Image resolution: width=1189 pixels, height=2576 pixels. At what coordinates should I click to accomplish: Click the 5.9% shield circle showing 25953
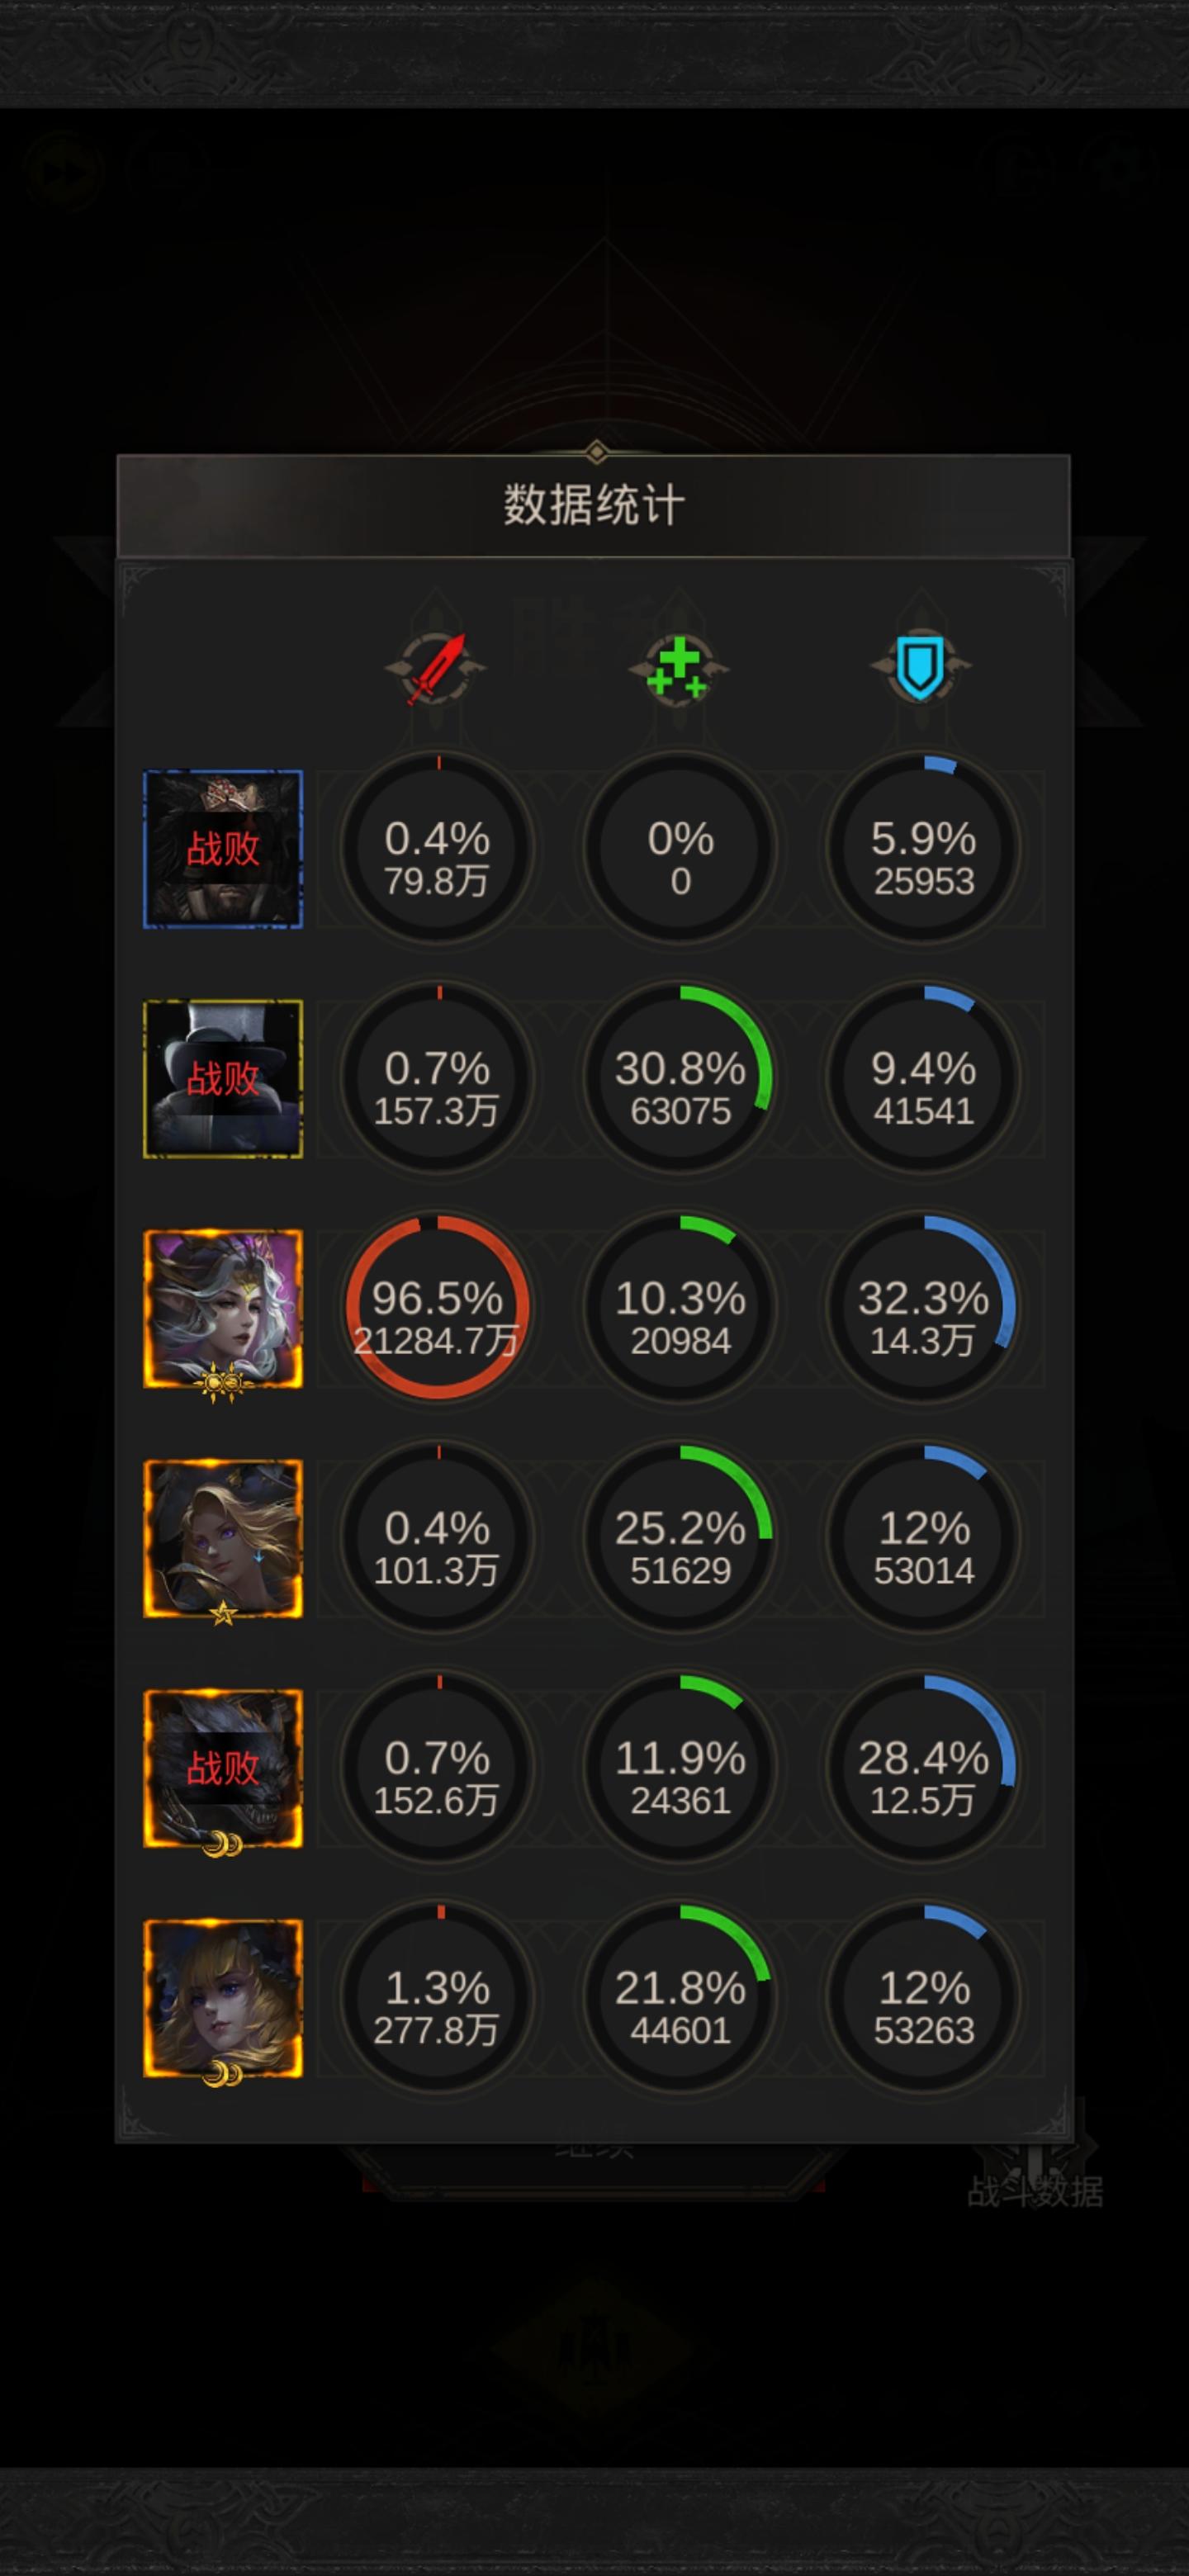tap(923, 848)
